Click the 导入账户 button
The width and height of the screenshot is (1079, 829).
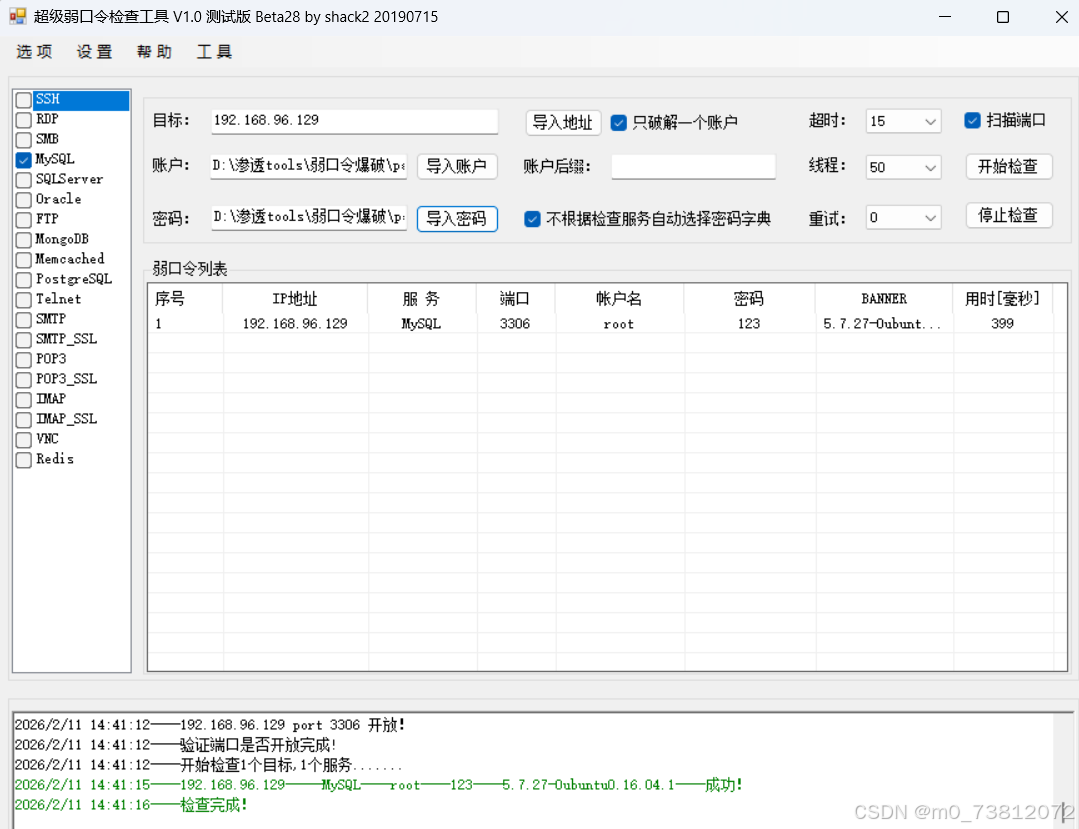click(x=457, y=166)
